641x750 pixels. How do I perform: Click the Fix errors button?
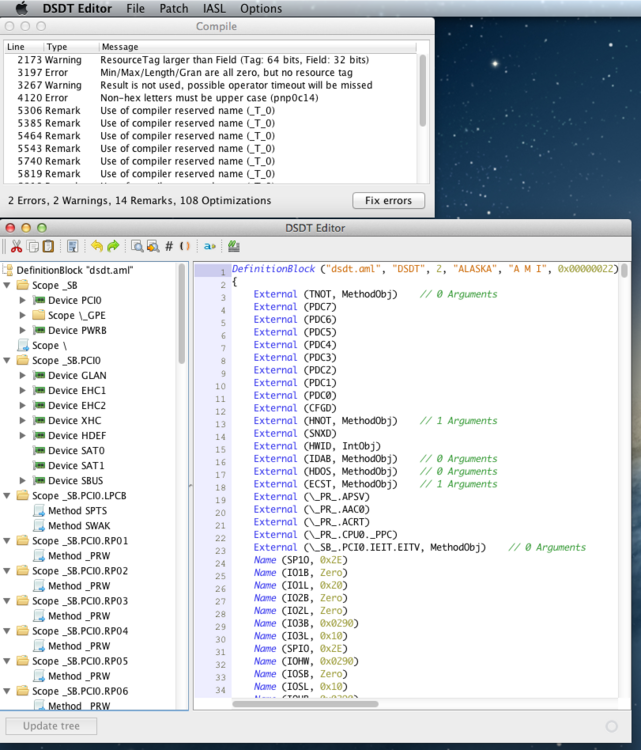388,200
